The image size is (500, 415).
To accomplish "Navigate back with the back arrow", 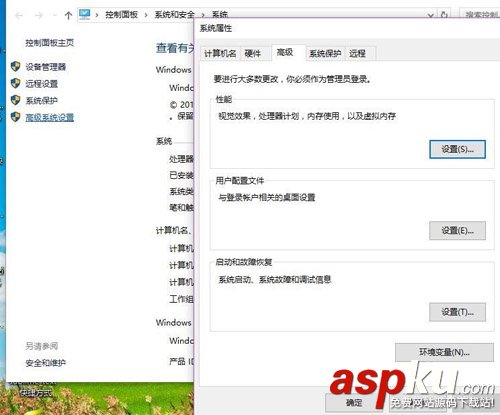I will (x=19, y=15).
